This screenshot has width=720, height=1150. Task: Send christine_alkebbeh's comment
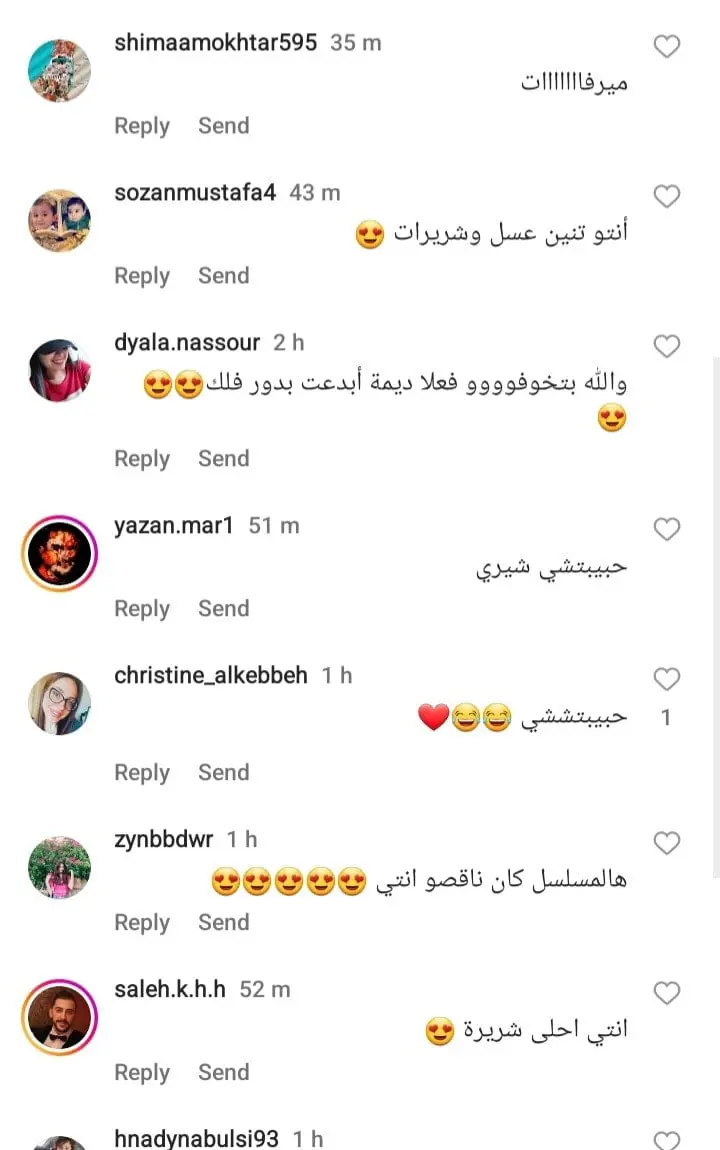pos(224,772)
